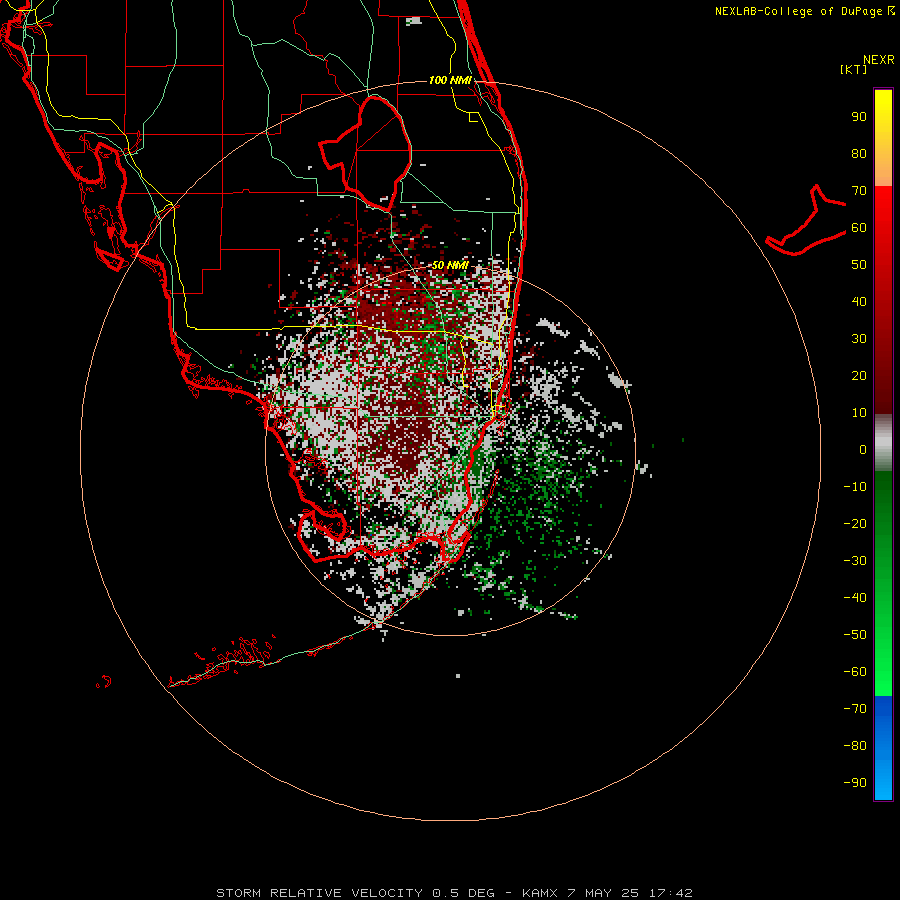This screenshot has width=900, height=900.
Task: Click the 80 value on velocity scale
Action: [x=859, y=154]
